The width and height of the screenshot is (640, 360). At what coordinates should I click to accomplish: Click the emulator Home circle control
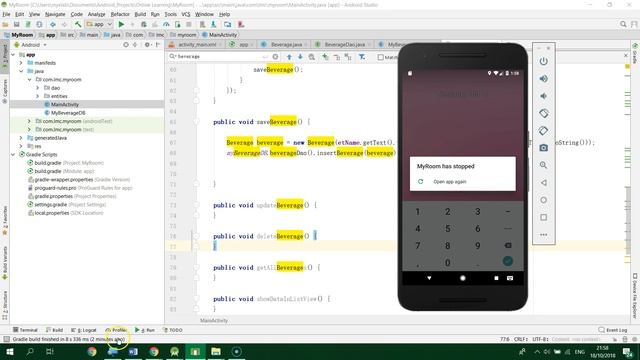click(543, 200)
